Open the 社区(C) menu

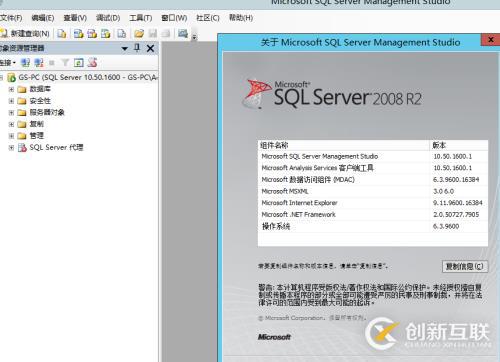point(208,18)
